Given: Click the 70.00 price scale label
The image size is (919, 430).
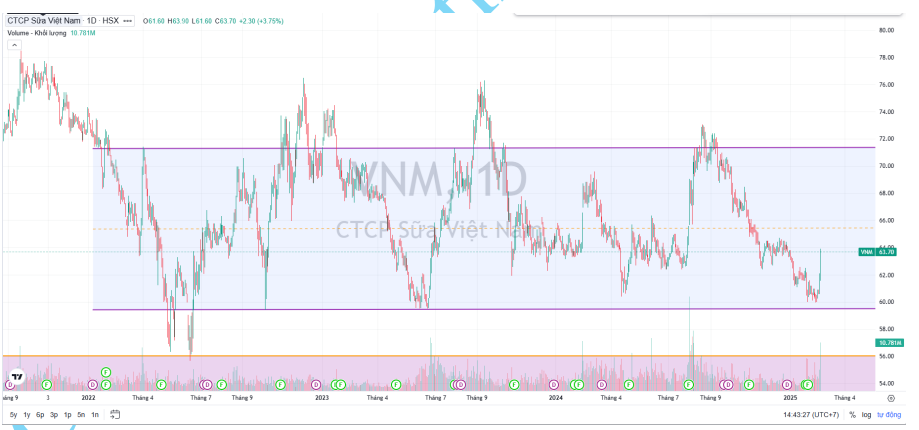Looking at the screenshot, I should click(886, 166).
